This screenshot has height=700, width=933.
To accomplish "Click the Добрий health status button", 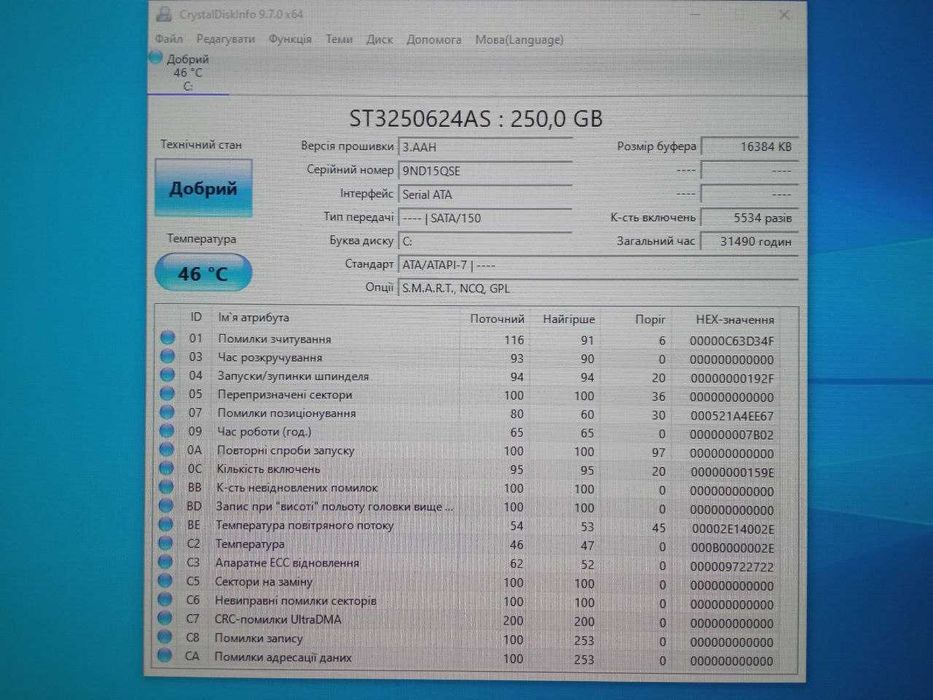I will pyautogui.click(x=203, y=188).
